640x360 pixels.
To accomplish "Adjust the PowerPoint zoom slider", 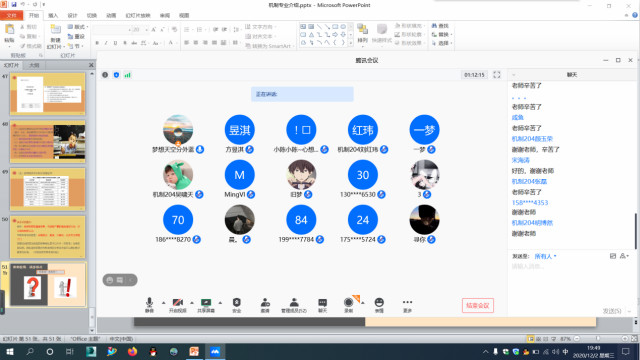I will (598, 339).
